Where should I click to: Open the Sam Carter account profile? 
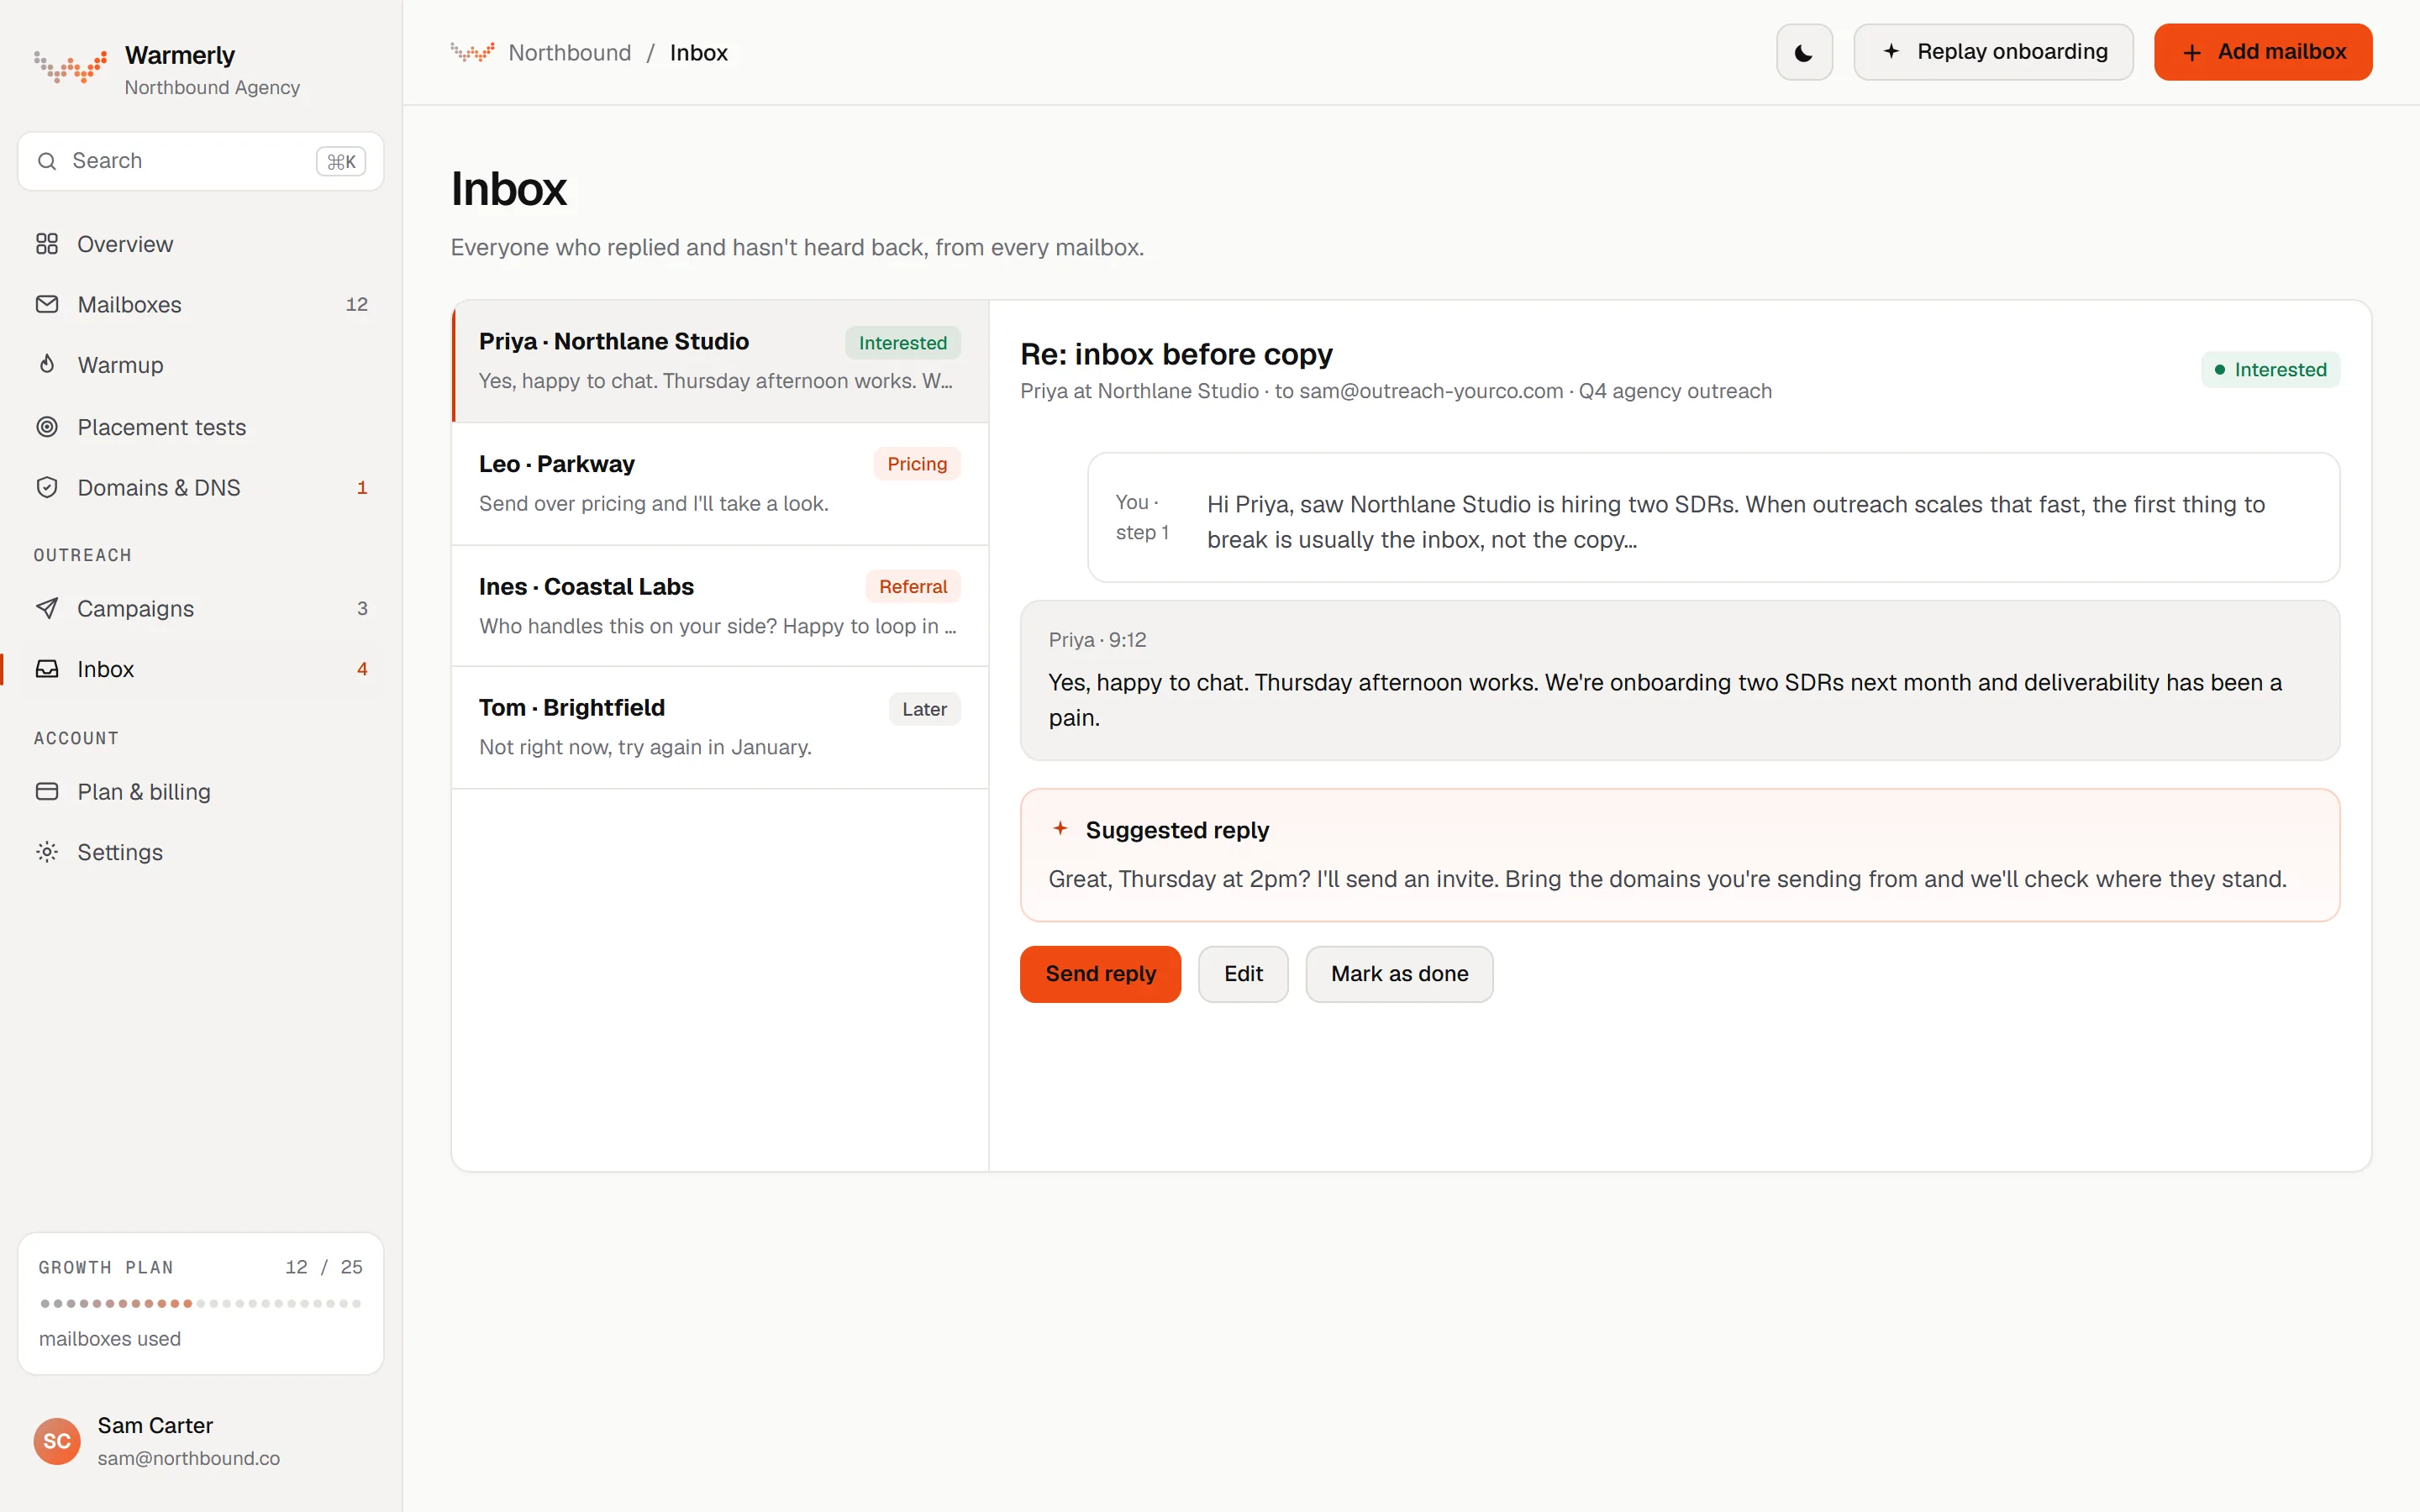click(201, 1441)
